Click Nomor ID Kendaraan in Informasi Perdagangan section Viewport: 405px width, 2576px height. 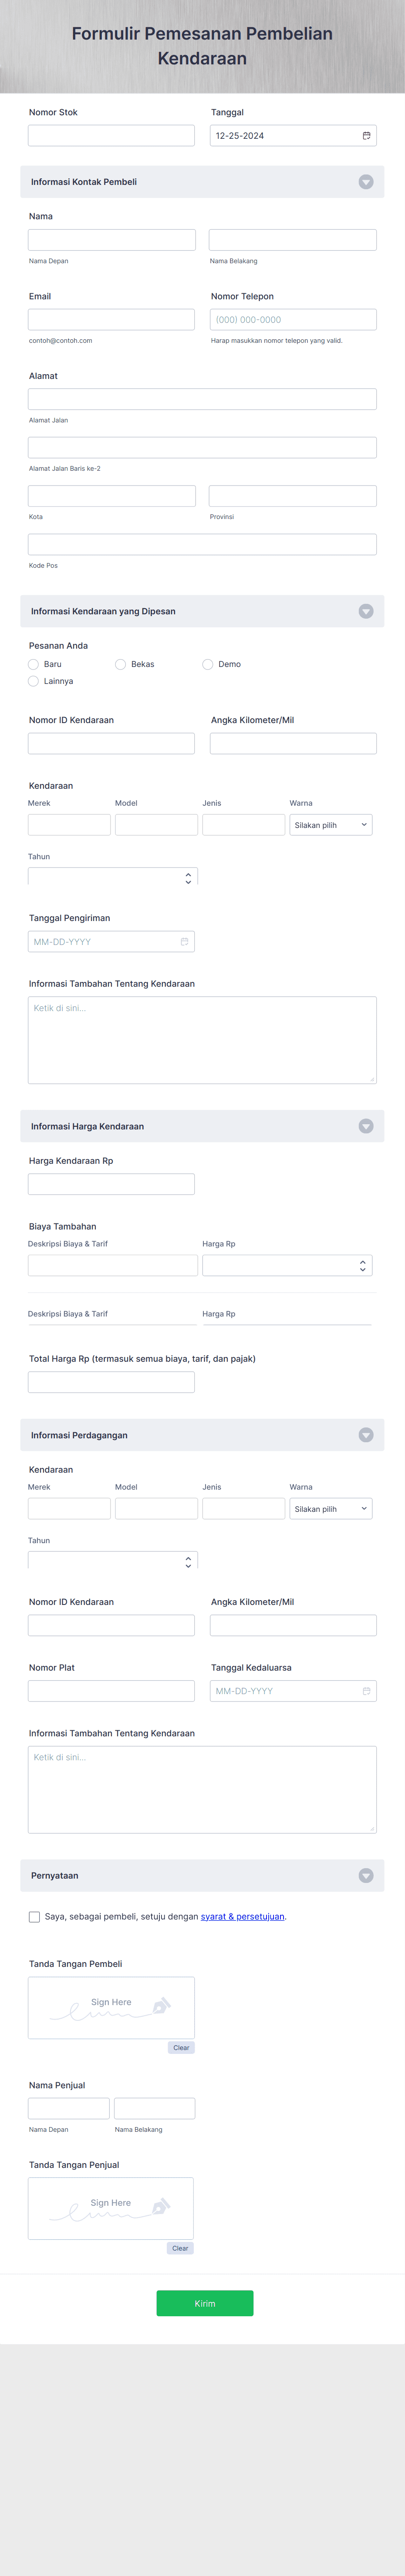tap(111, 1625)
